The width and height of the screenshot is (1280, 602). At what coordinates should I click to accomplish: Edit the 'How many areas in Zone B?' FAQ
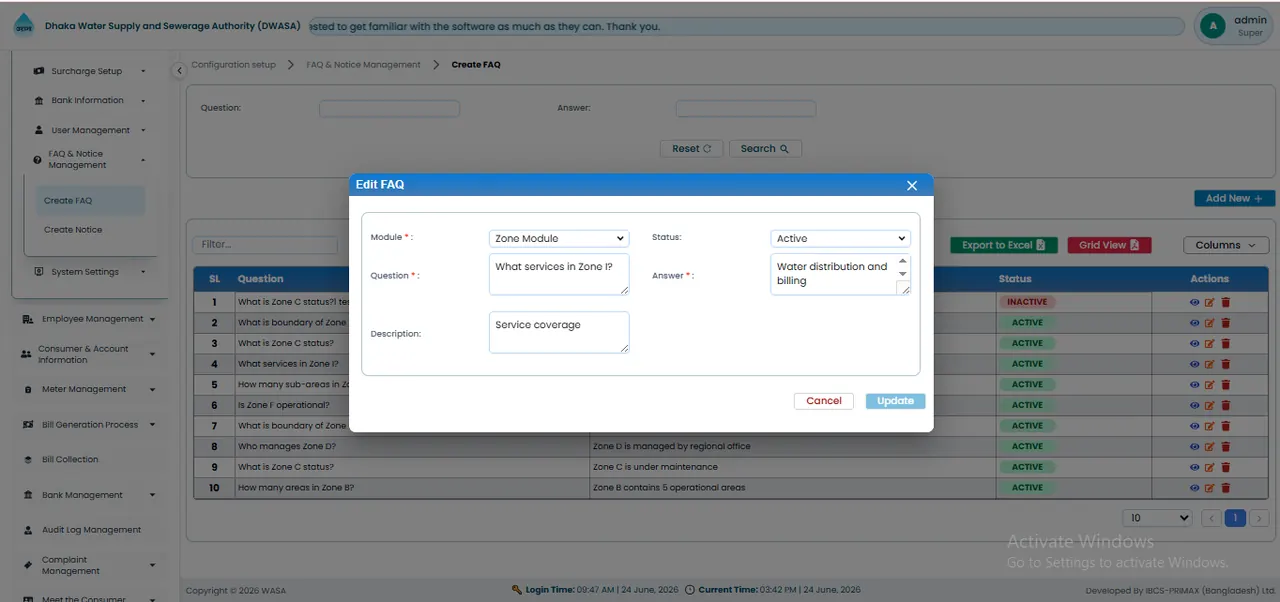1210,488
